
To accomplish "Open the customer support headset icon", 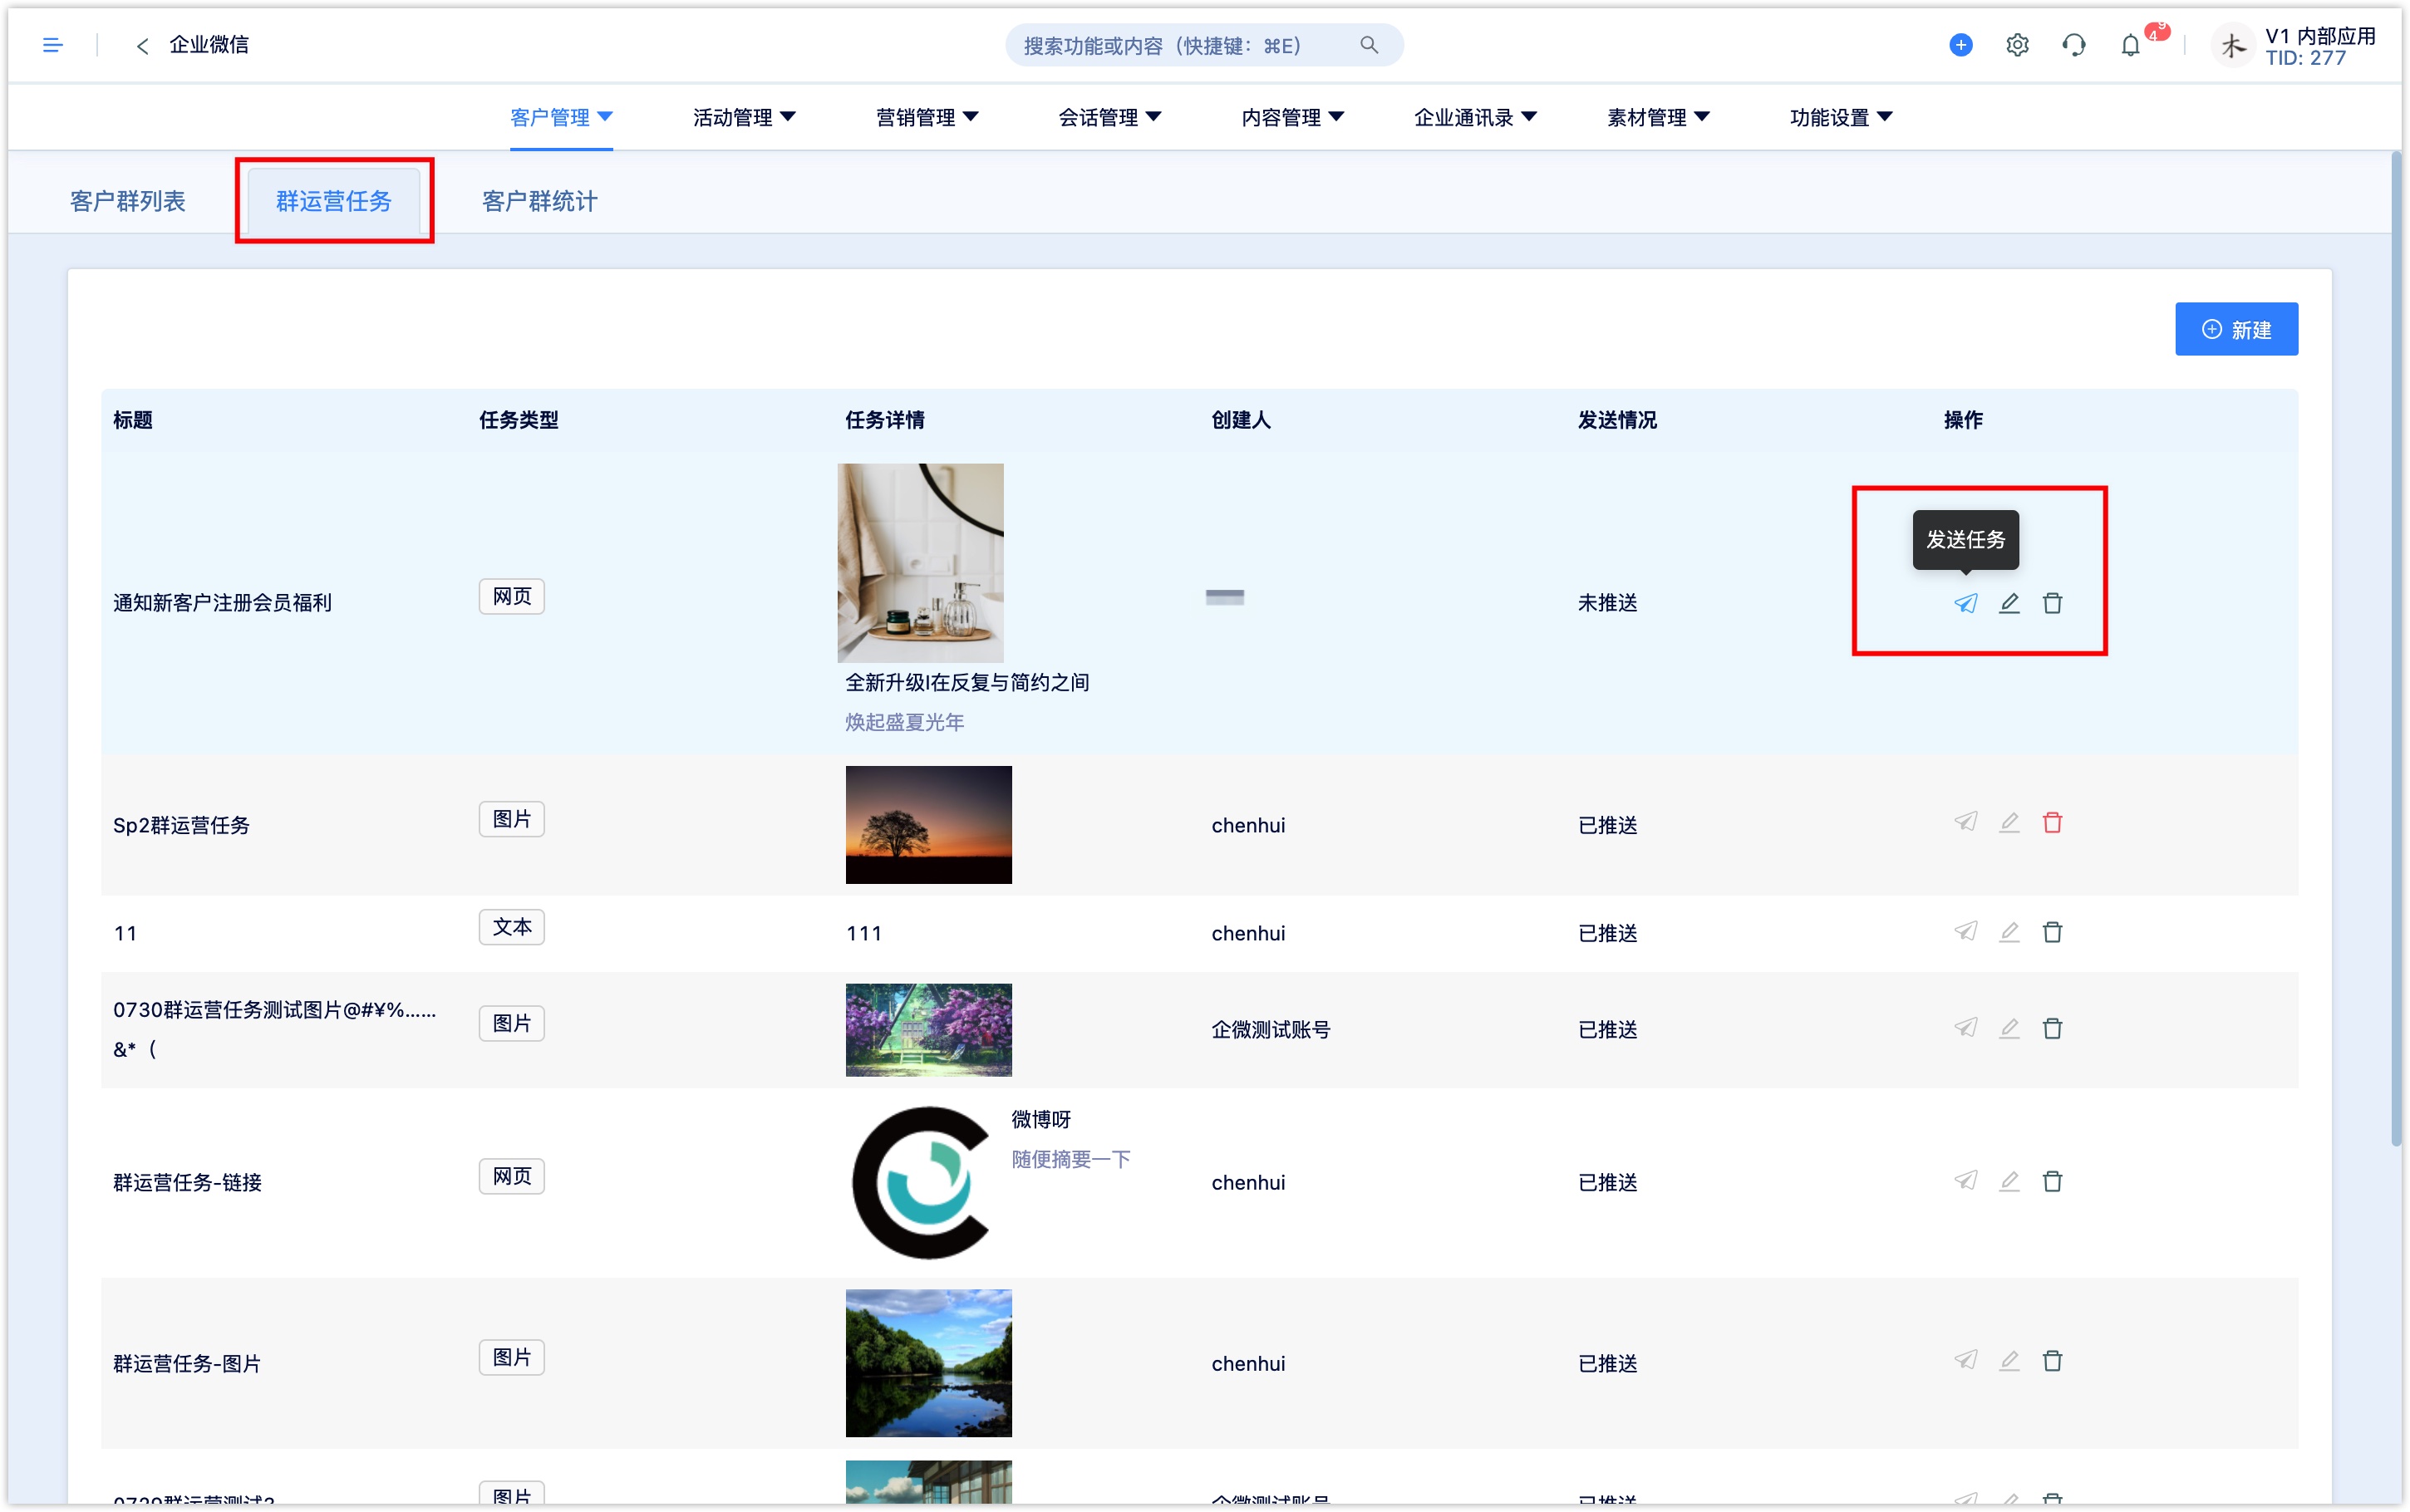I will pos(2073,45).
